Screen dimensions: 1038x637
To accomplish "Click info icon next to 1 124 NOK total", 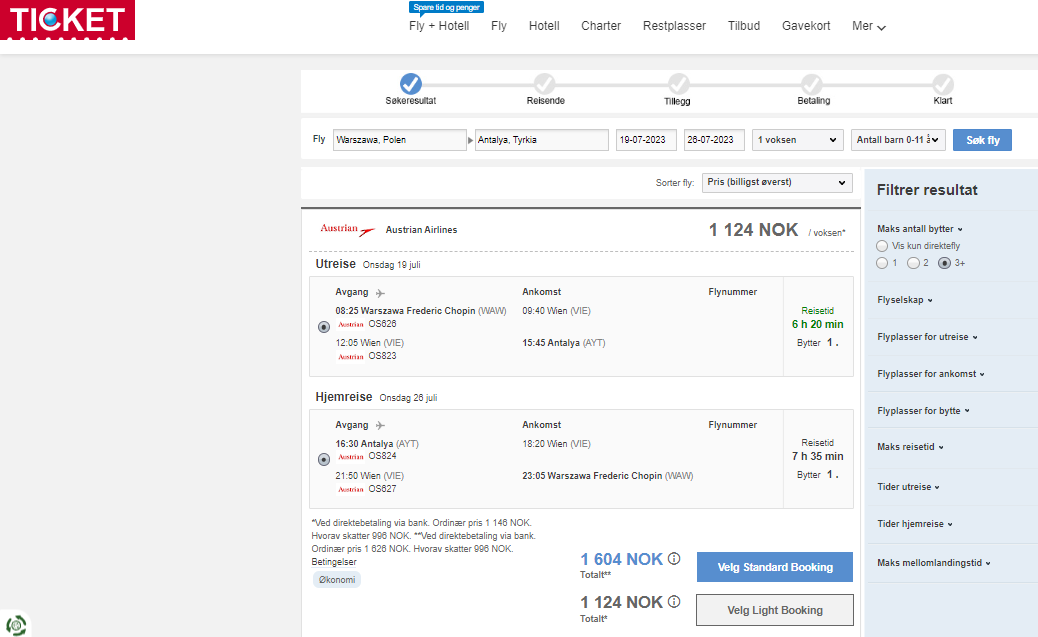I will [x=674, y=602].
